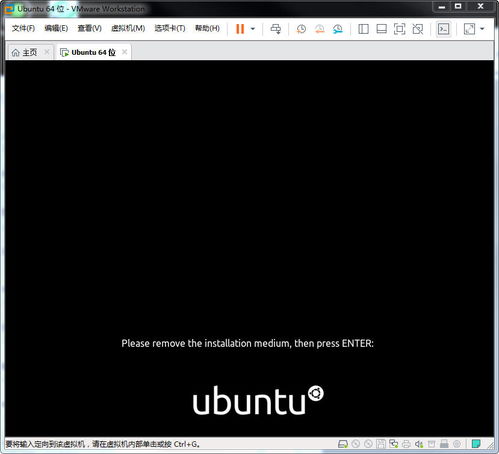Toggle the library sidebar panel
Viewport: 499px width, 454px height.
tap(363, 29)
